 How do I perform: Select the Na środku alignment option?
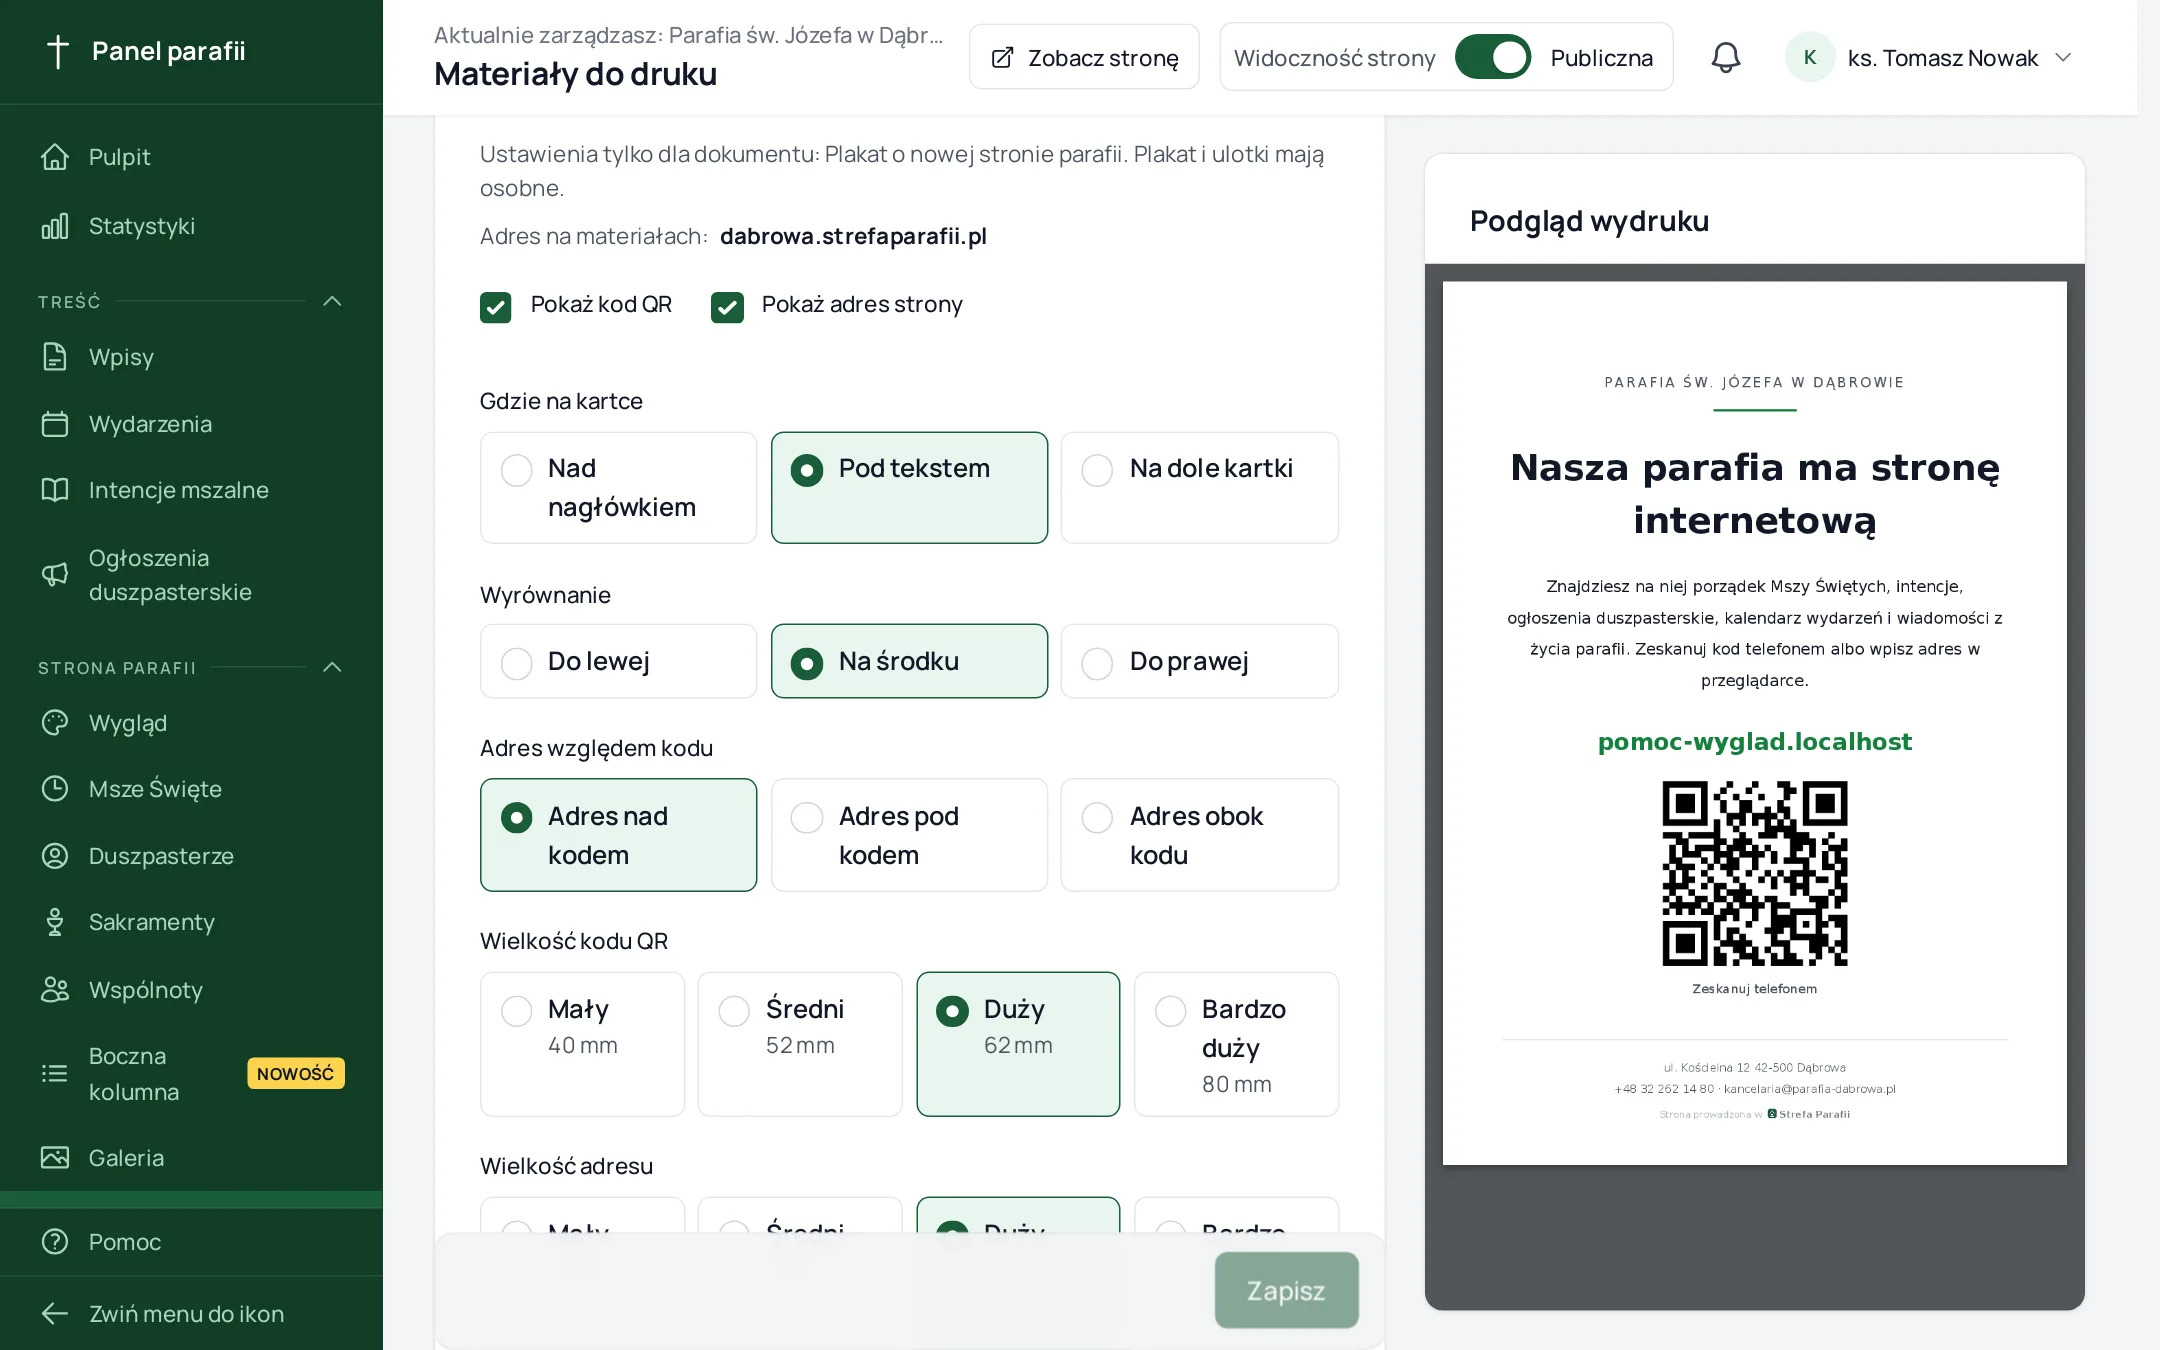pyautogui.click(x=910, y=661)
